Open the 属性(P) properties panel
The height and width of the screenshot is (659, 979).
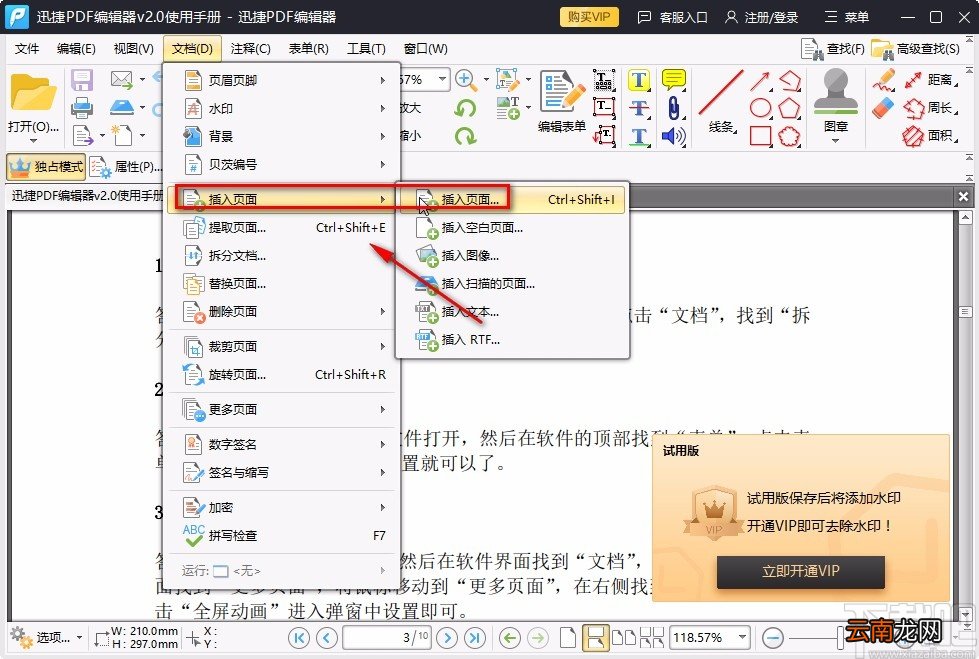[125, 167]
